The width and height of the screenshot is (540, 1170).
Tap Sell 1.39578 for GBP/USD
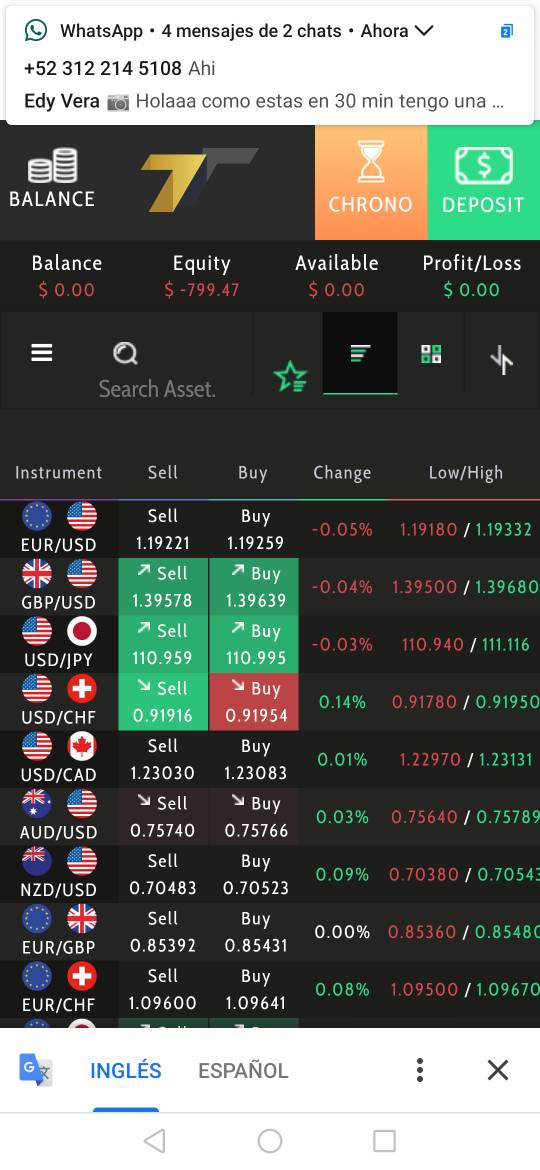pyautogui.click(x=163, y=586)
